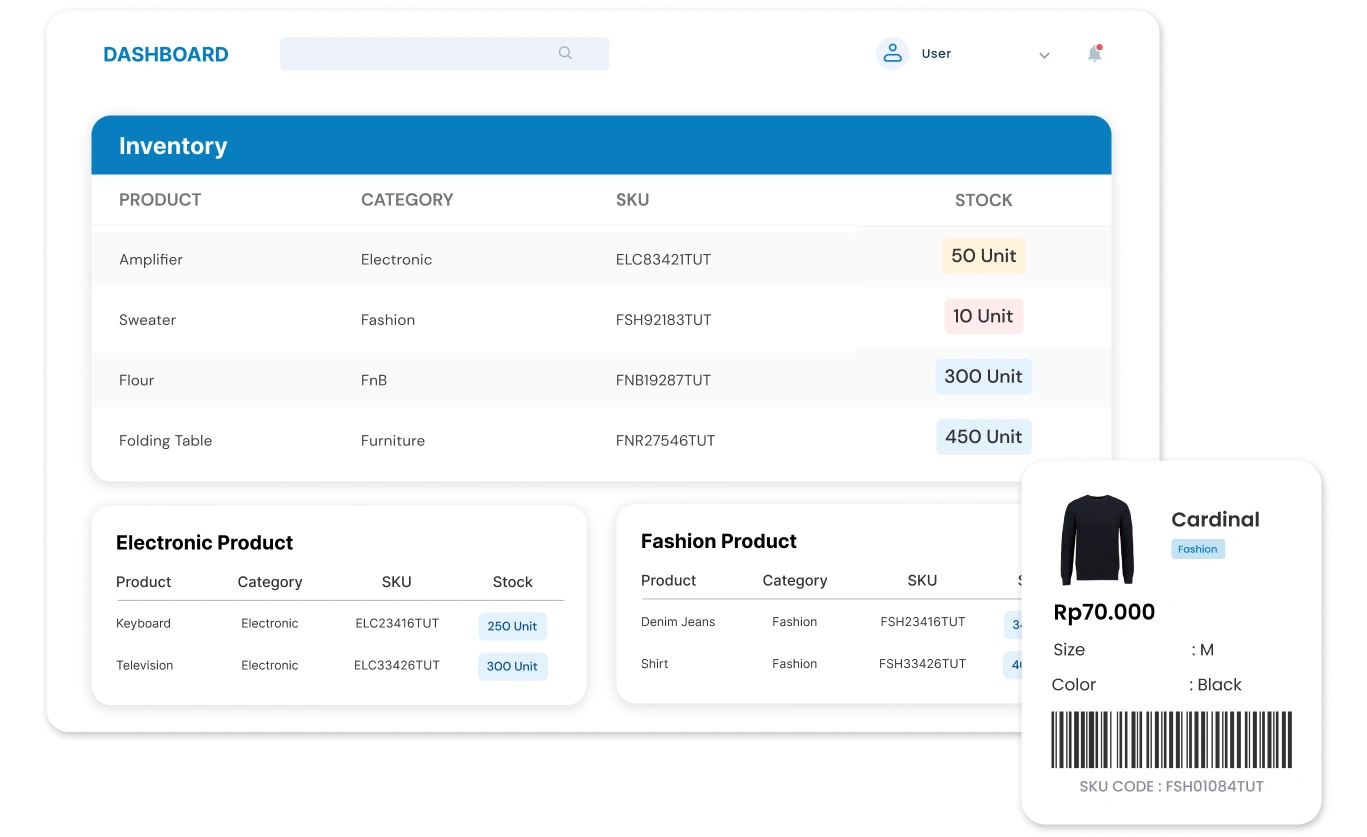
Task: Open the DASHBOARD logo link
Action: [166, 55]
